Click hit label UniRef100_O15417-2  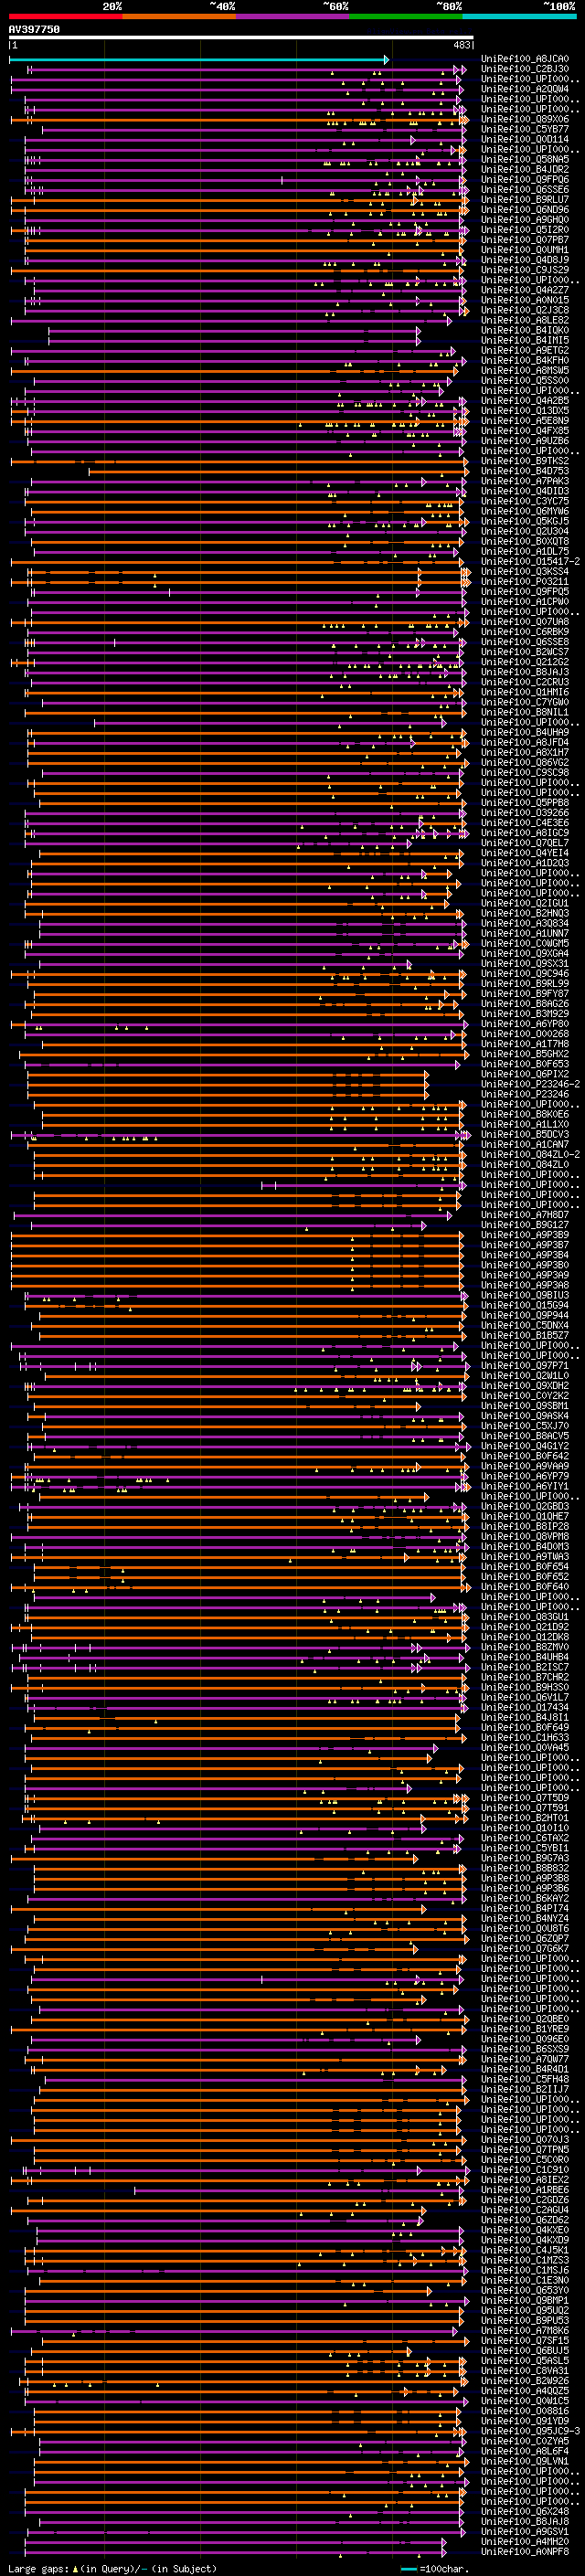click(530, 561)
